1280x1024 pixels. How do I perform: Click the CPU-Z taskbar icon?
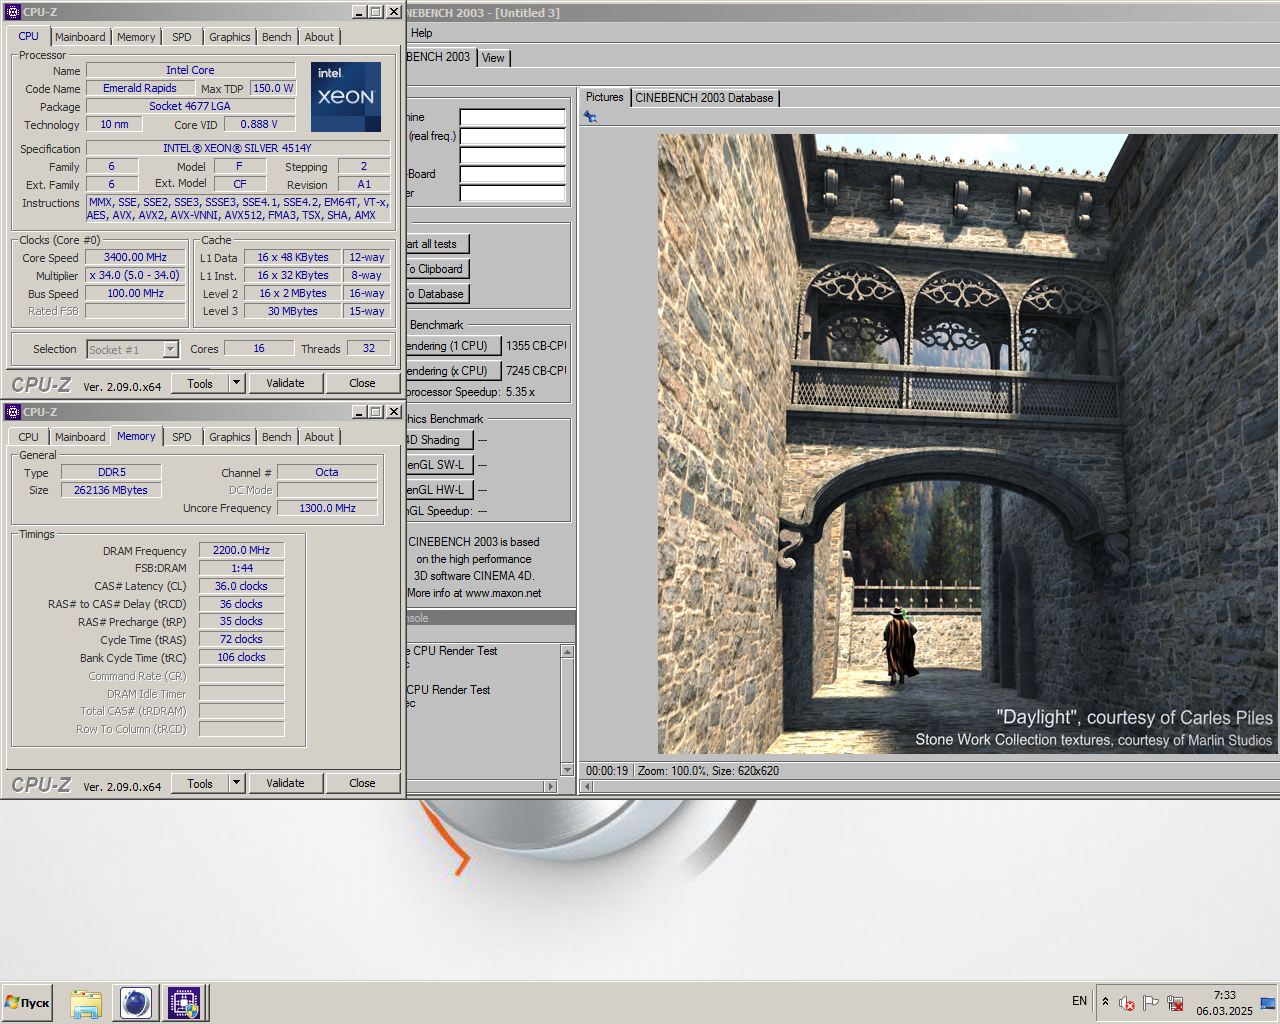[x=184, y=1002]
